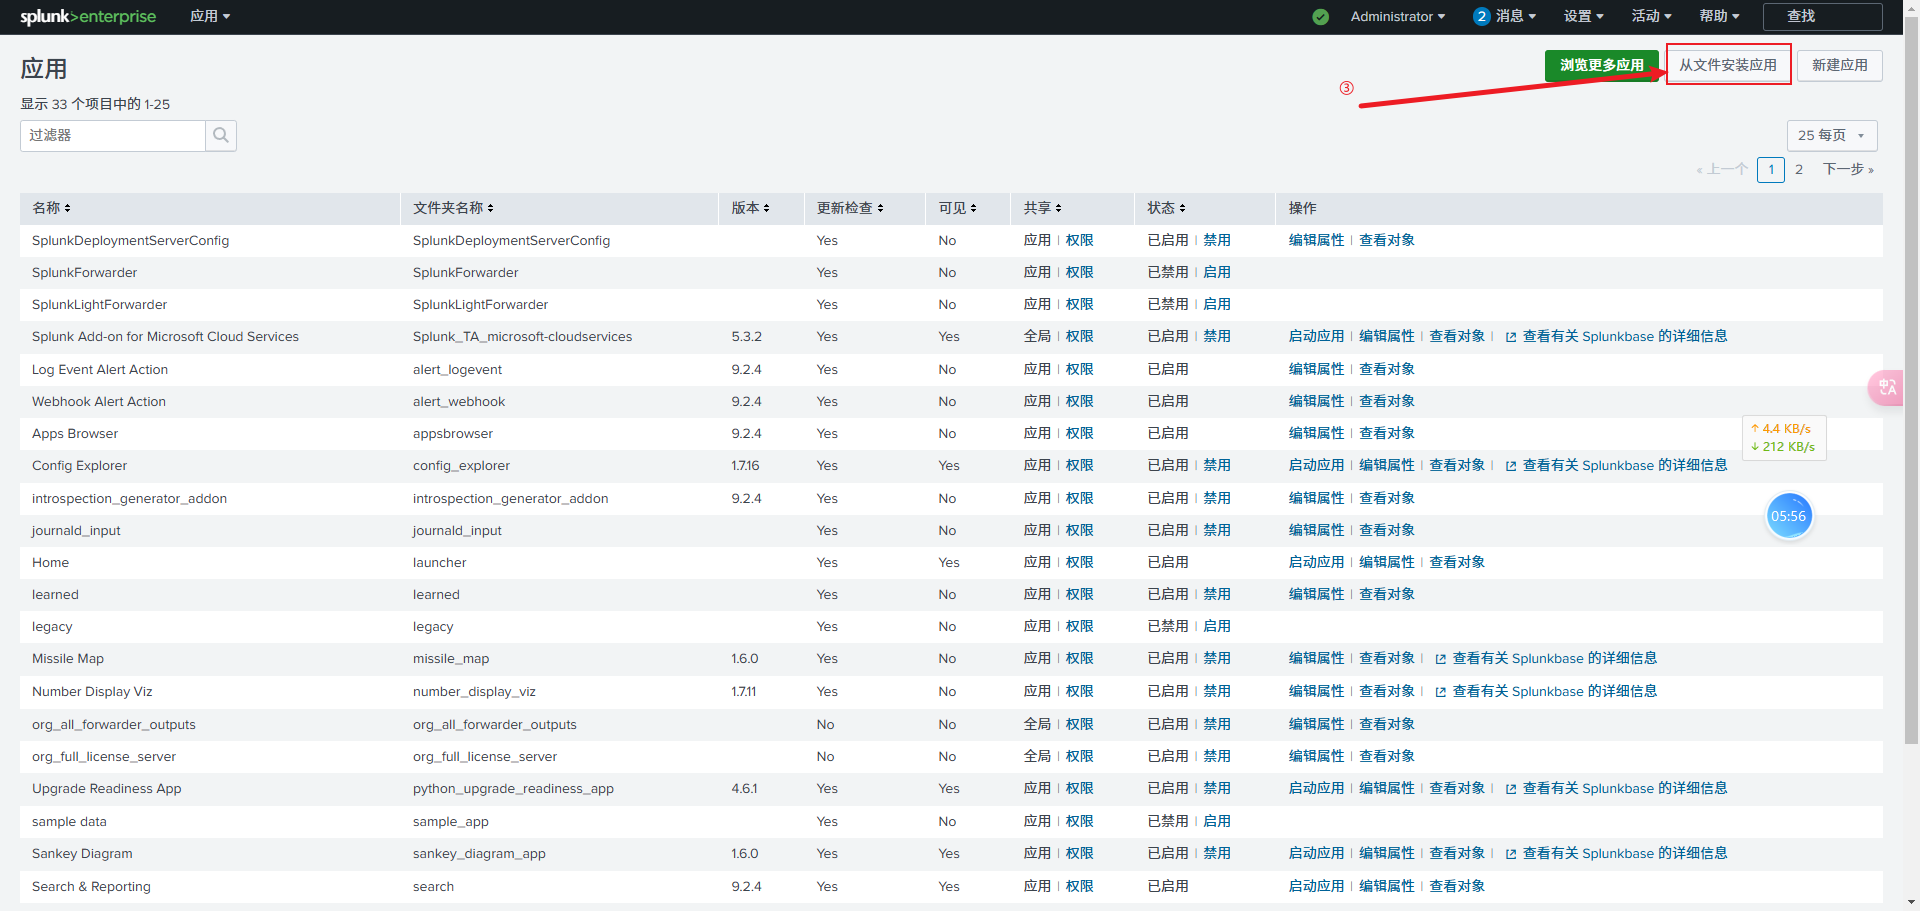Open the 应用 menu in top bar

click(210, 17)
